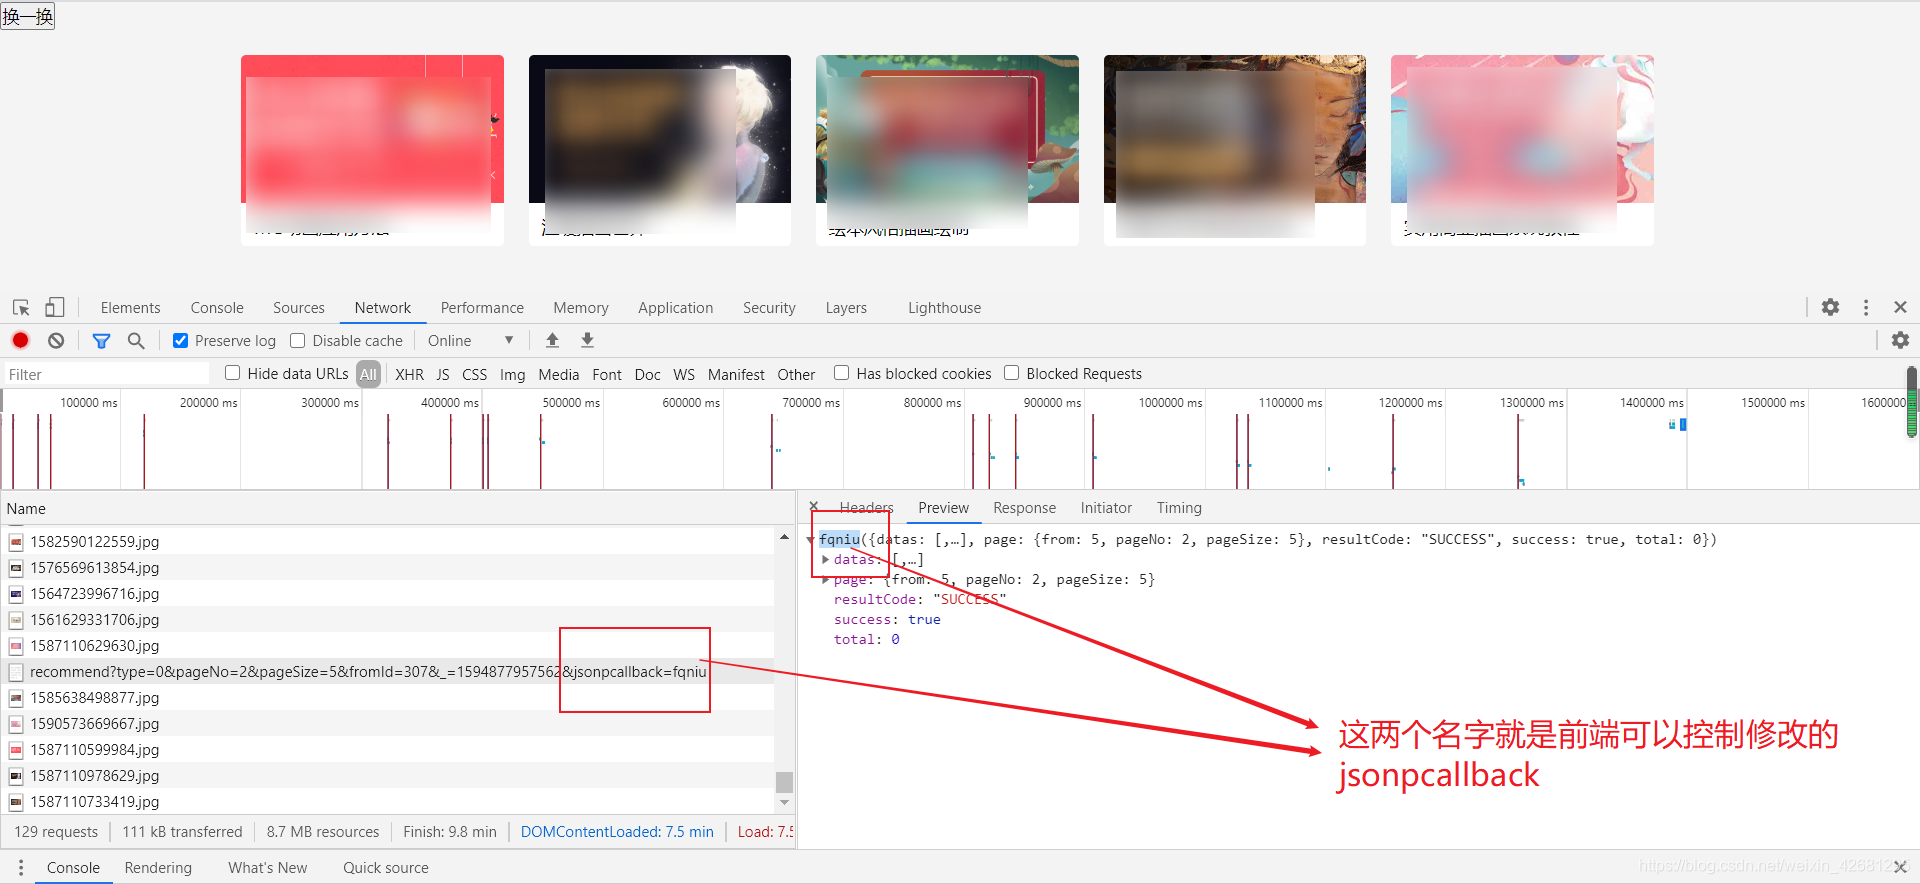This screenshot has height=884, width=1920.
Task: Open the Lighthouse tab
Action: click(944, 308)
